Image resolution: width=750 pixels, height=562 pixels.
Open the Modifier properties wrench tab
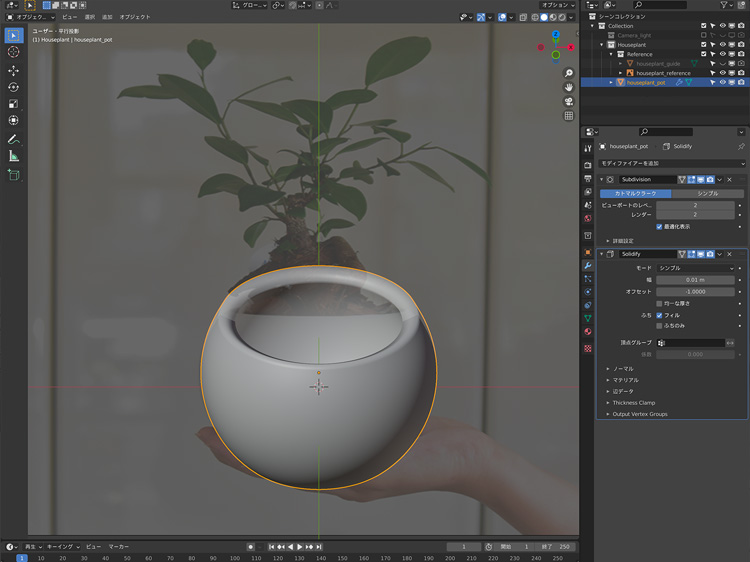[x=588, y=265]
